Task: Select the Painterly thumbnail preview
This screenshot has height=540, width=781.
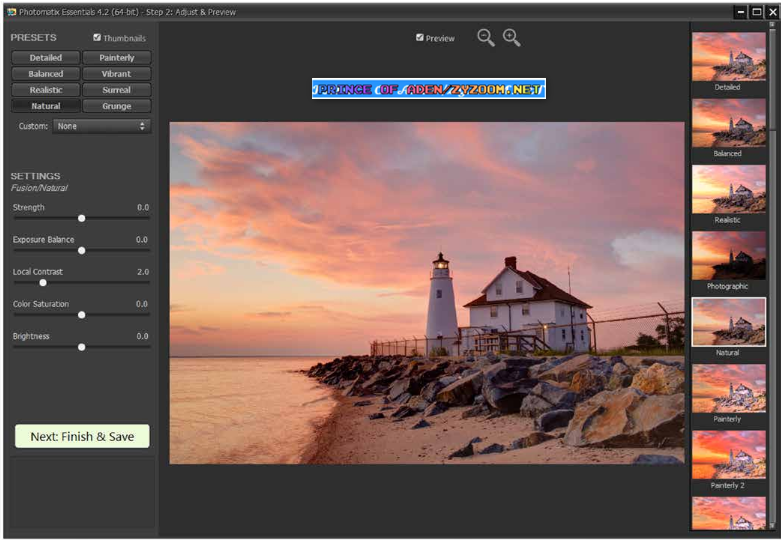Action: click(729, 388)
